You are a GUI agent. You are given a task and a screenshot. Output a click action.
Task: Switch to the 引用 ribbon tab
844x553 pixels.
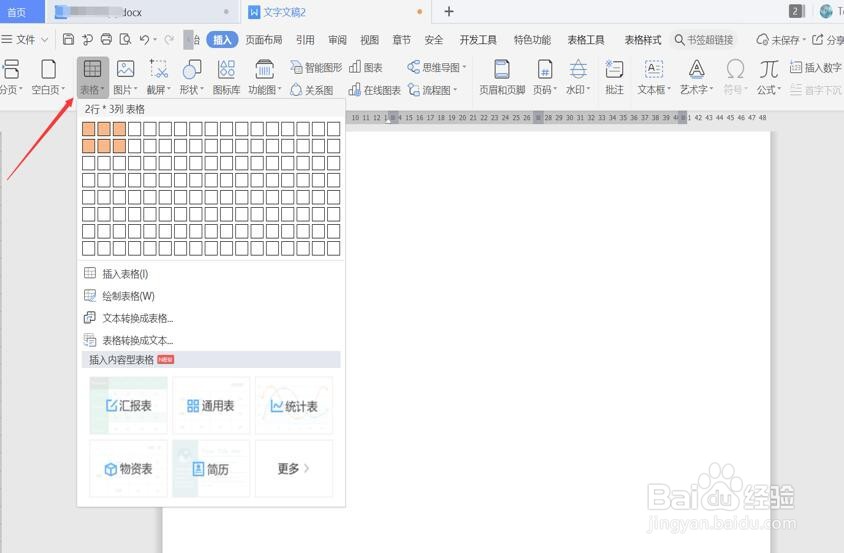click(305, 40)
